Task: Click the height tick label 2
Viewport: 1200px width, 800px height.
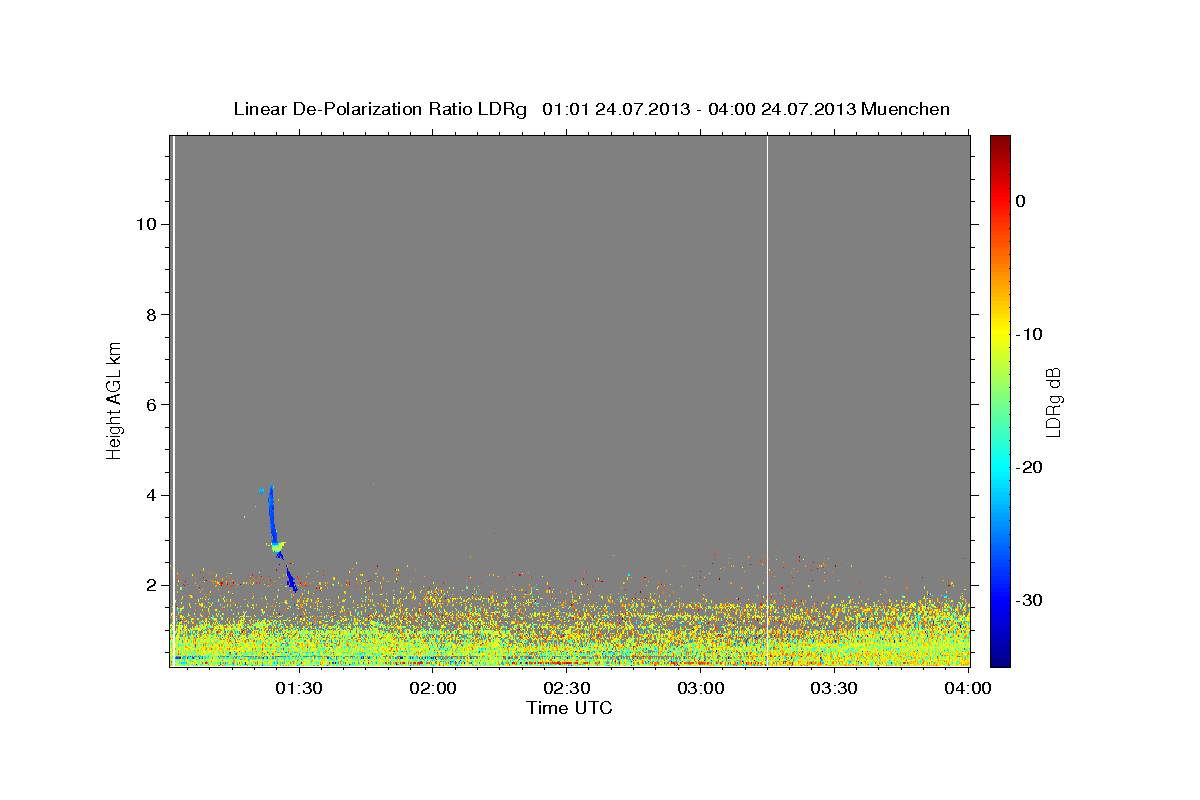Action: 149,585
